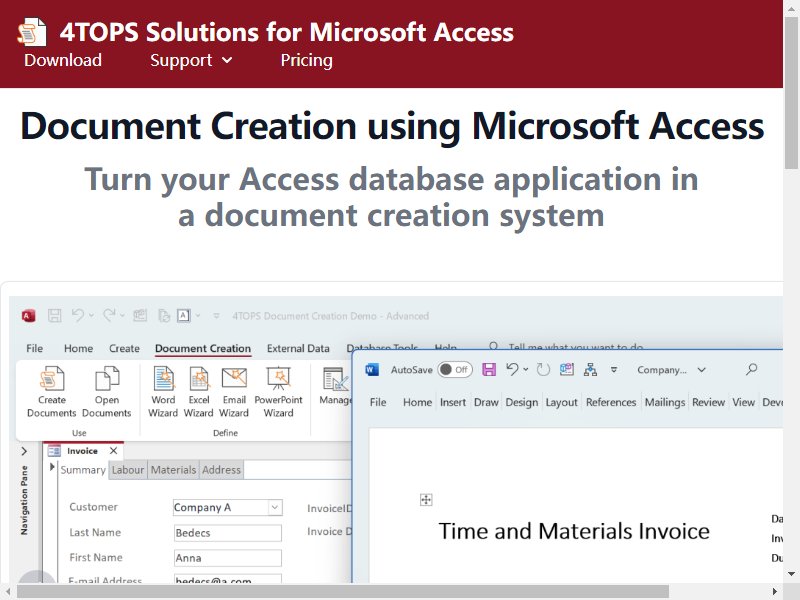The image size is (800, 600).
Task: Switch to the Labour form tab
Action: pyautogui.click(x=128, y=470)
